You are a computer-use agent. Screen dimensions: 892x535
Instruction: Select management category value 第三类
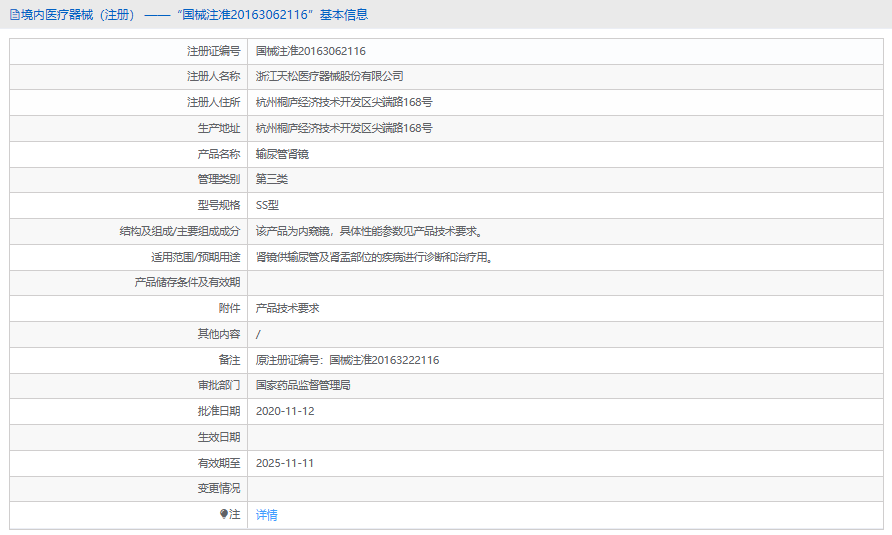271,179
